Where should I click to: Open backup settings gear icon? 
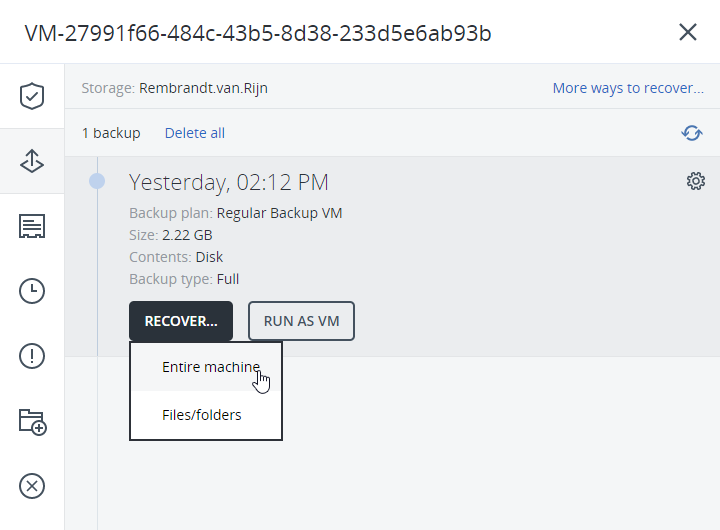(x=696, y=181)
